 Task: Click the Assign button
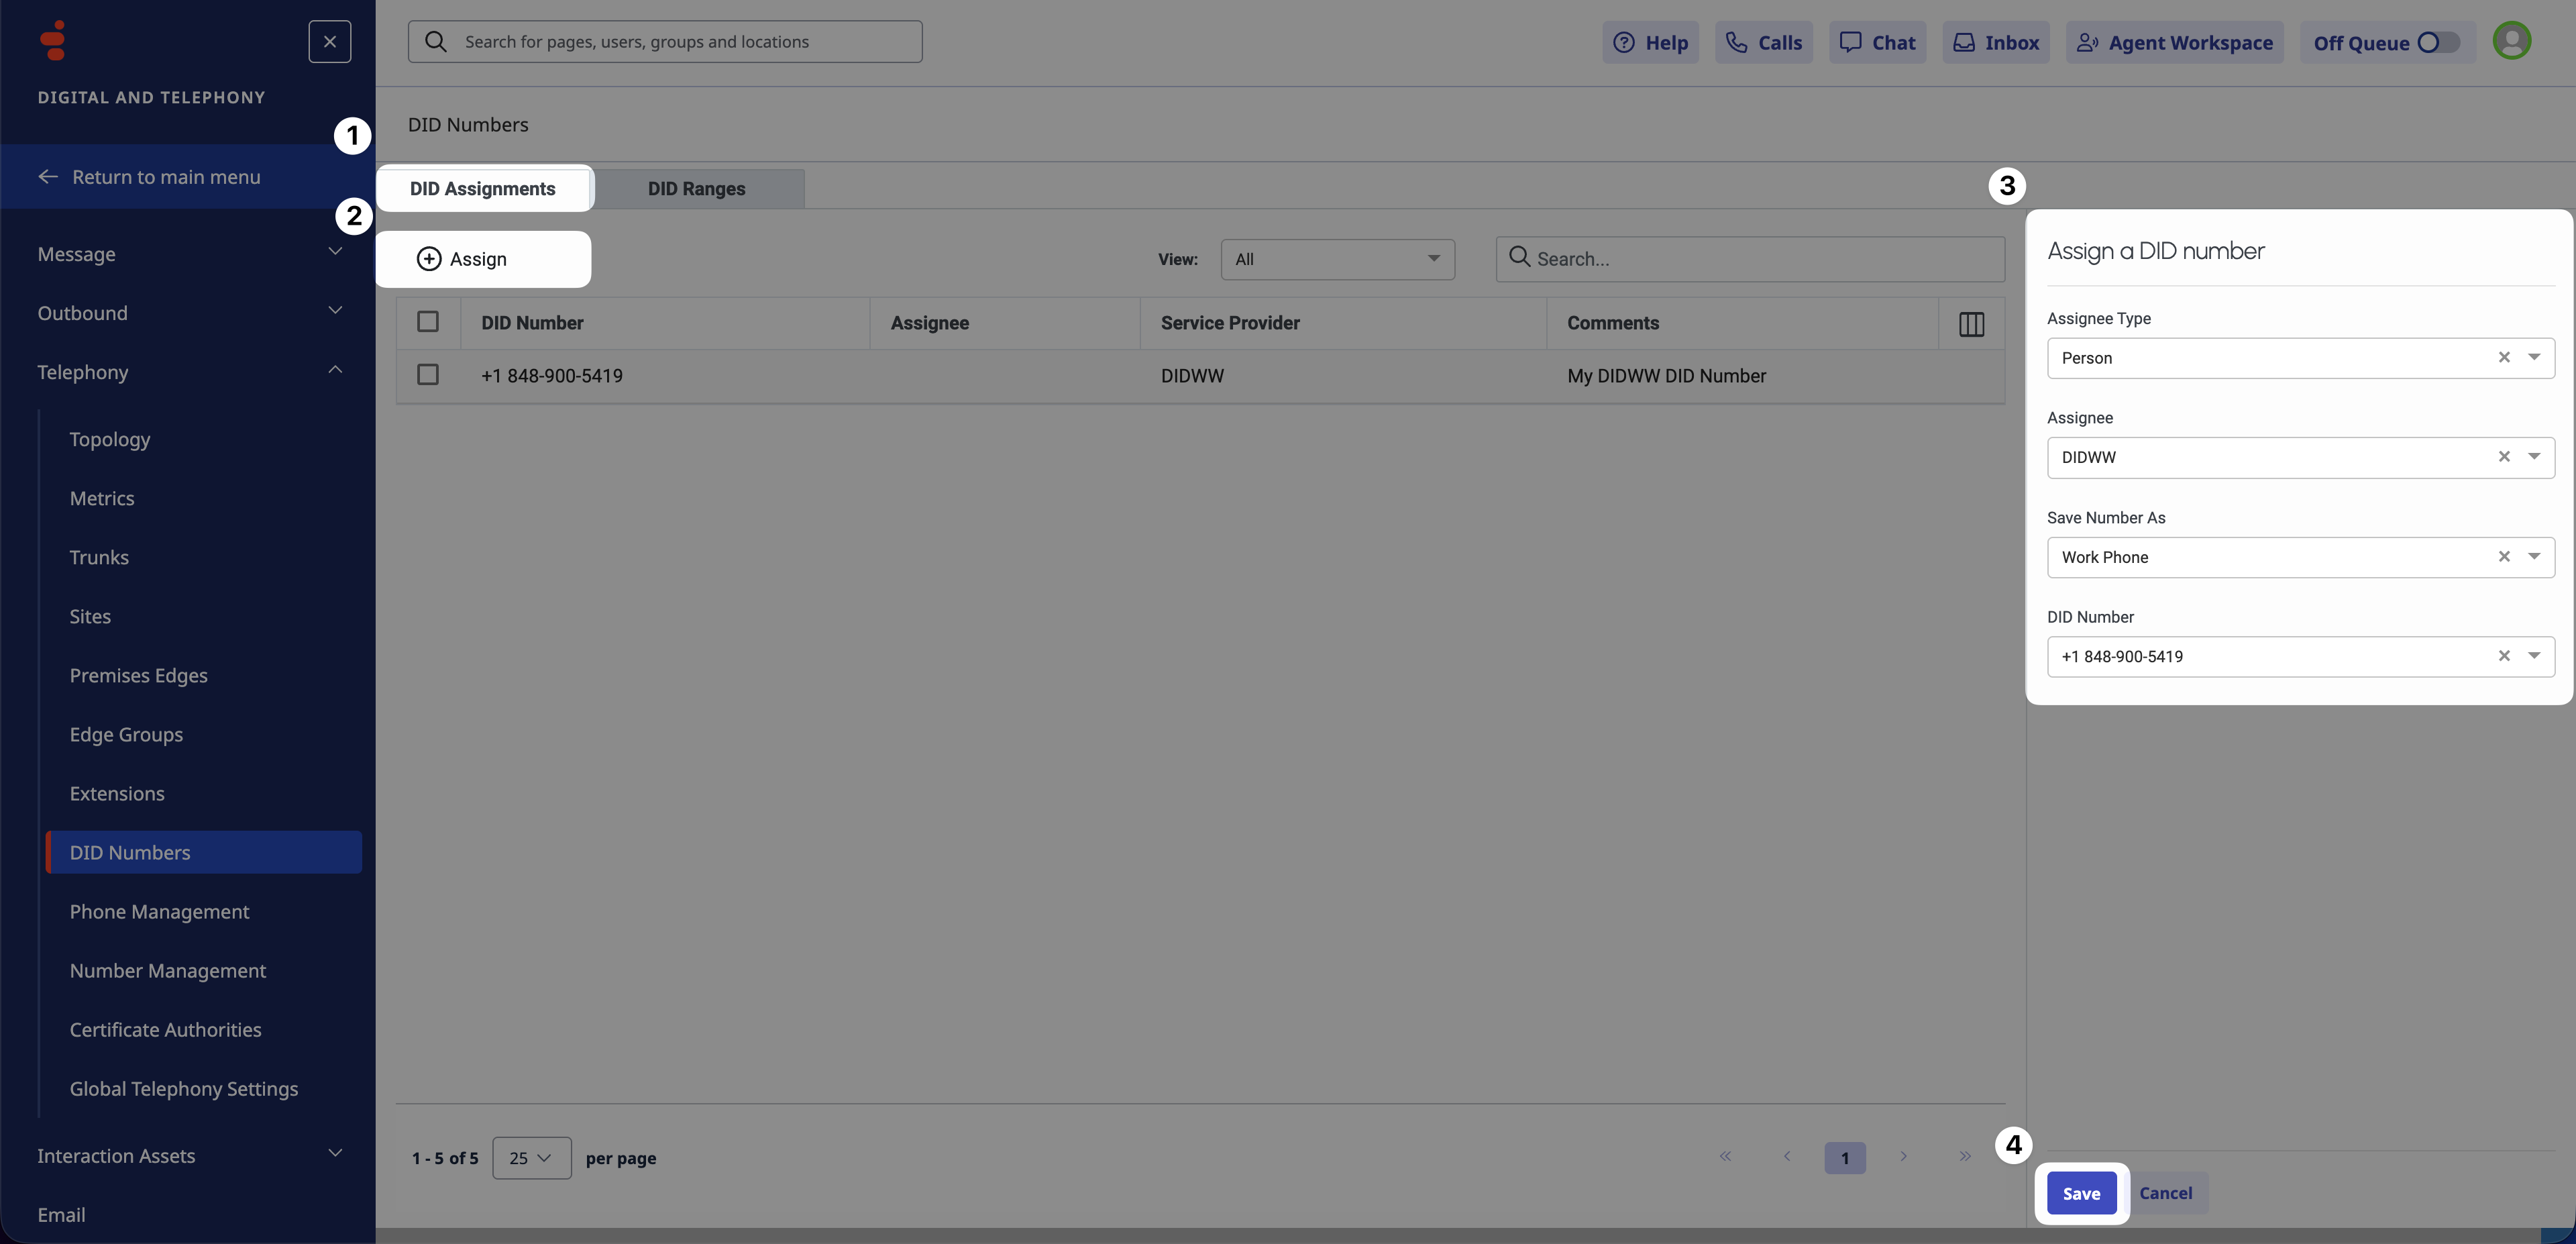[x=462, y=259]
